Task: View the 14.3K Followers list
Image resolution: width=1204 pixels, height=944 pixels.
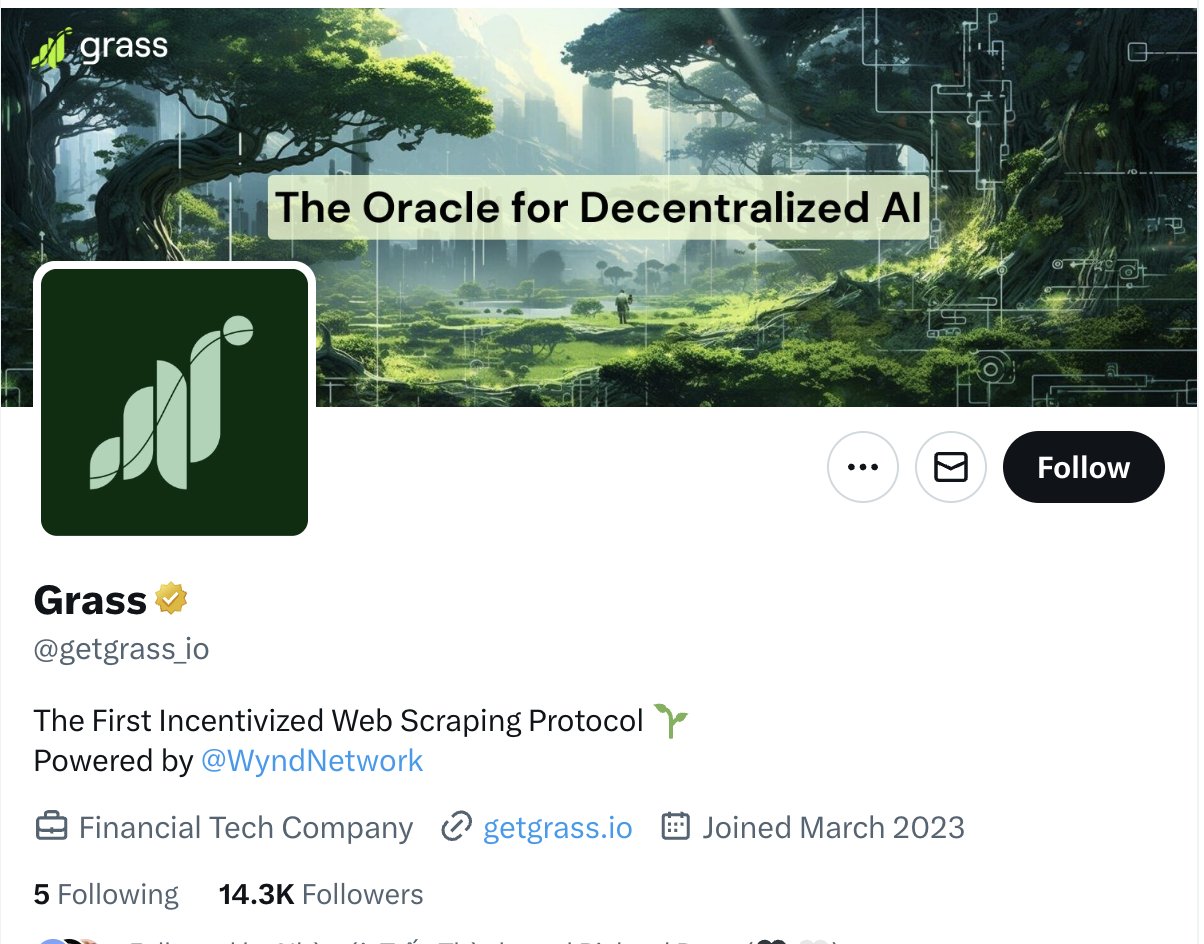Action: pos(321,894)
